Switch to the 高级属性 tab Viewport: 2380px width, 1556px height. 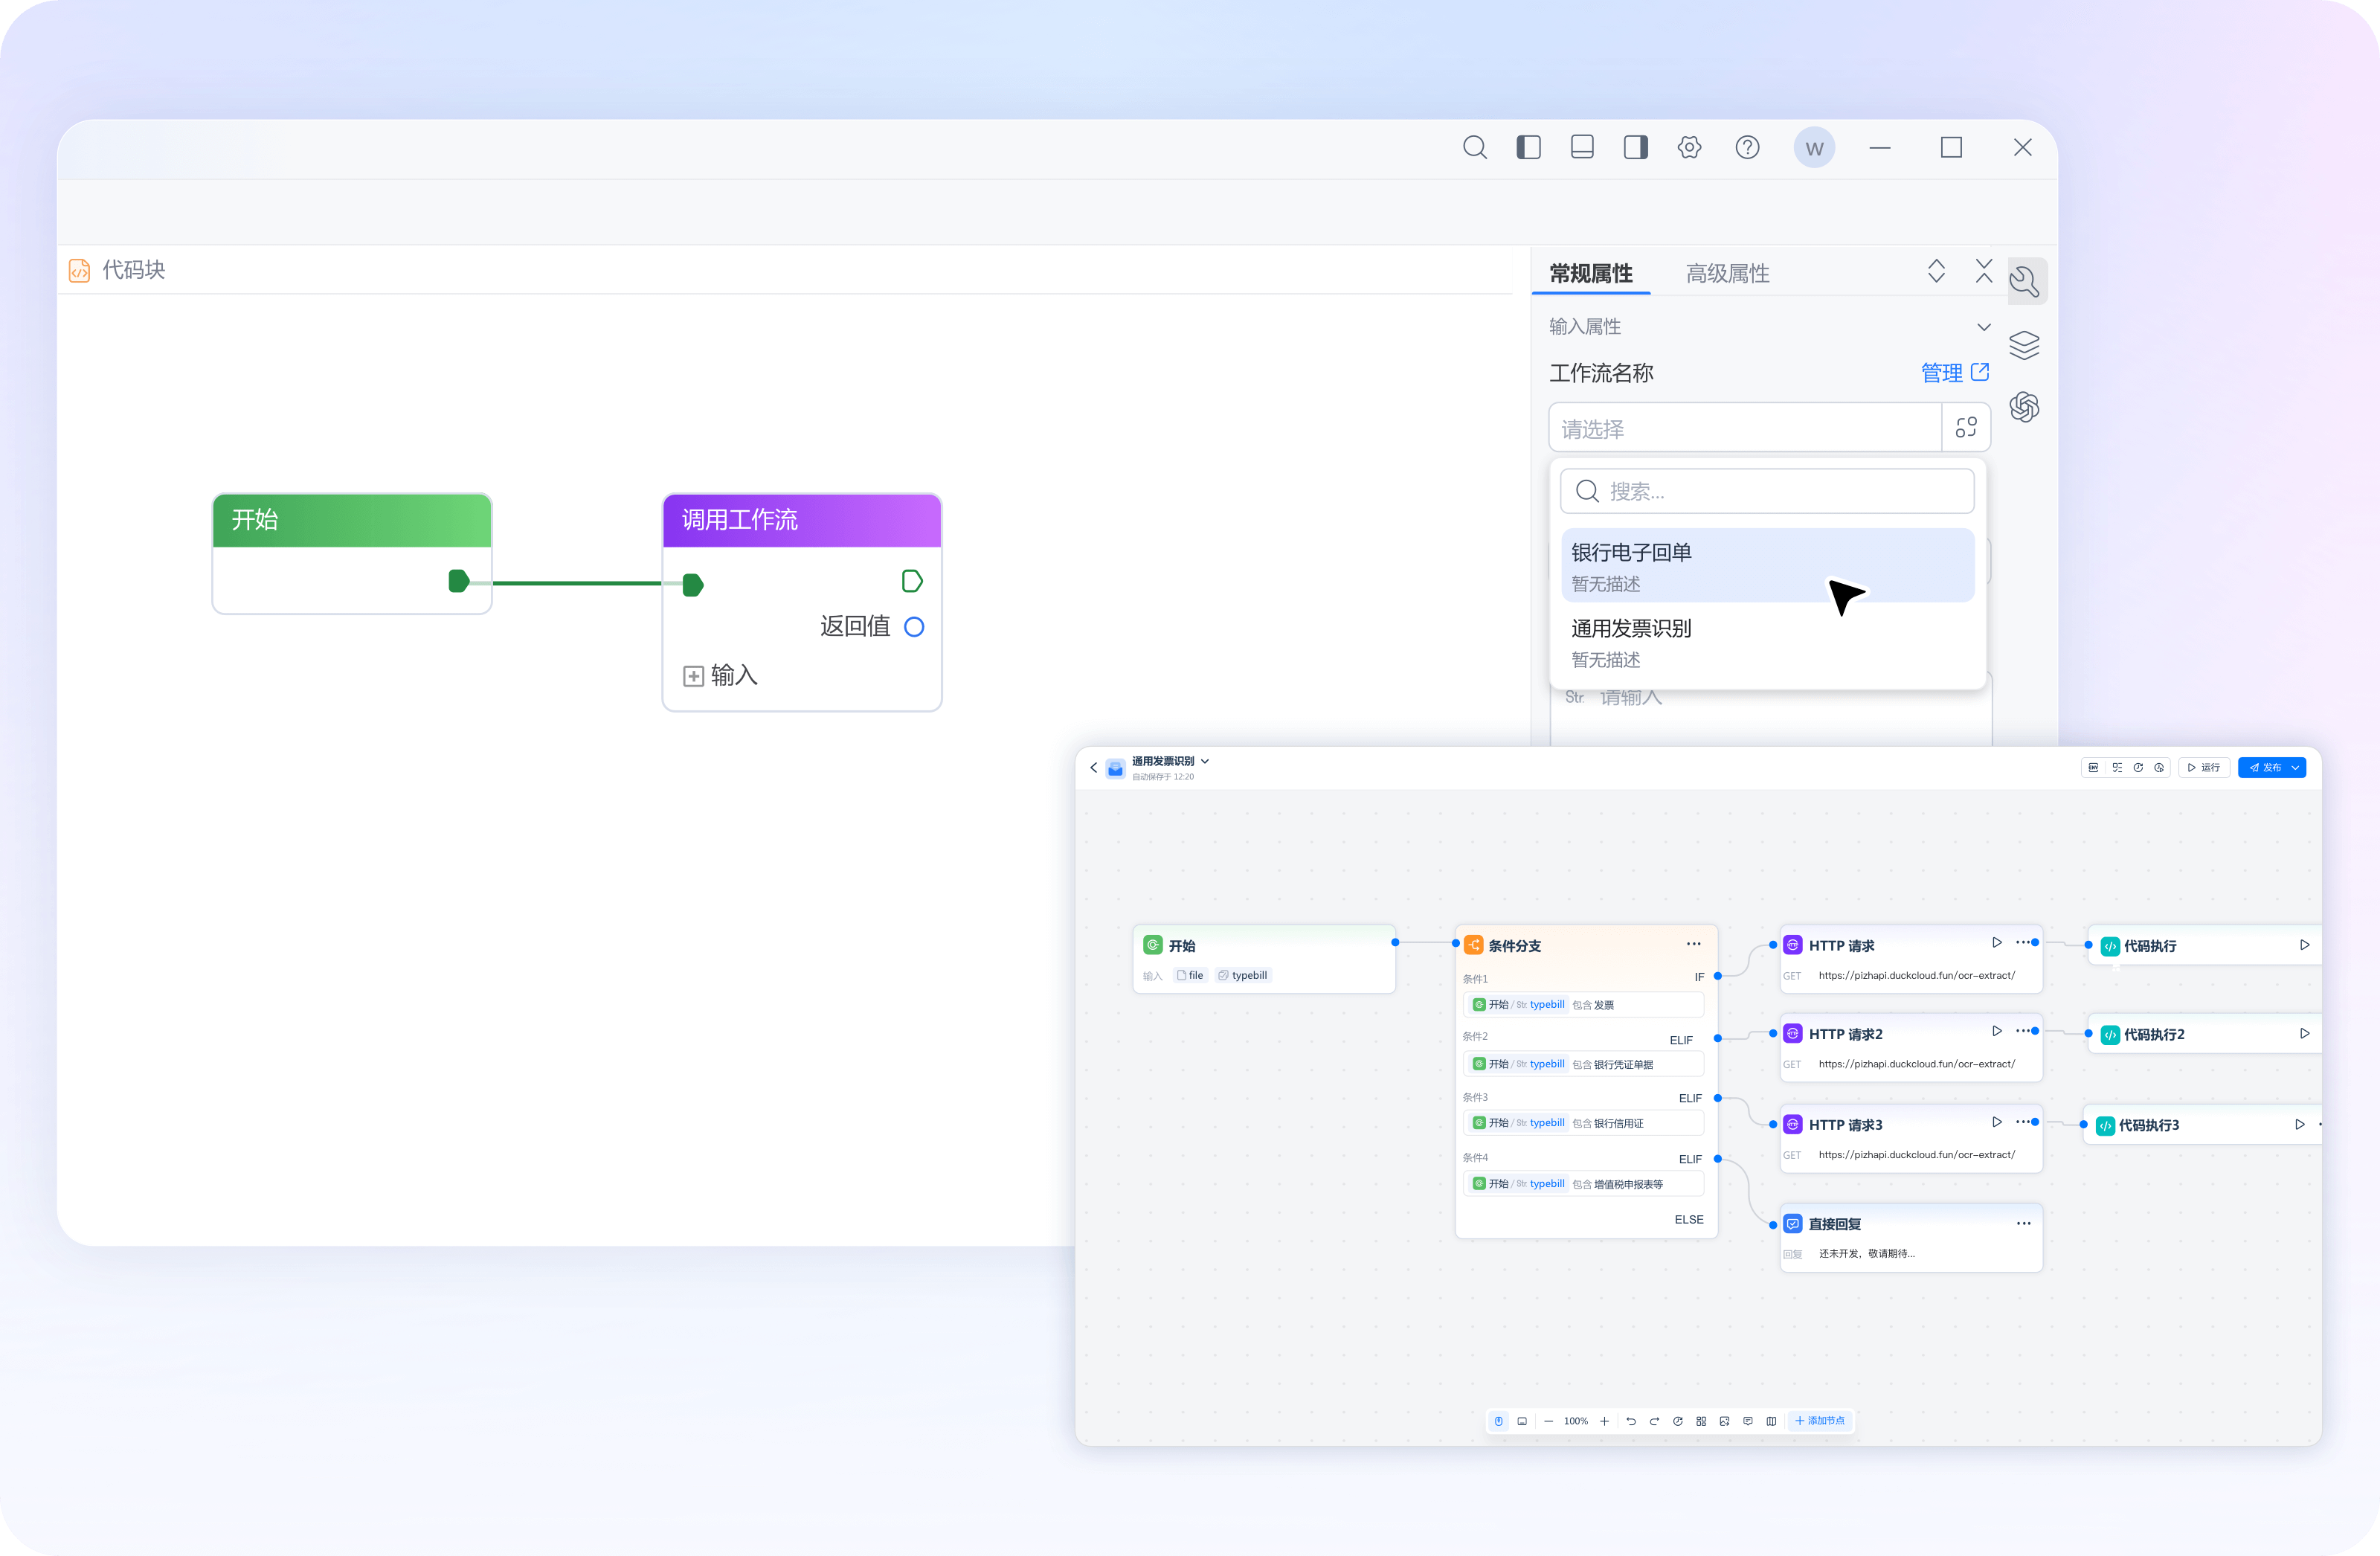click(1728, 273)
